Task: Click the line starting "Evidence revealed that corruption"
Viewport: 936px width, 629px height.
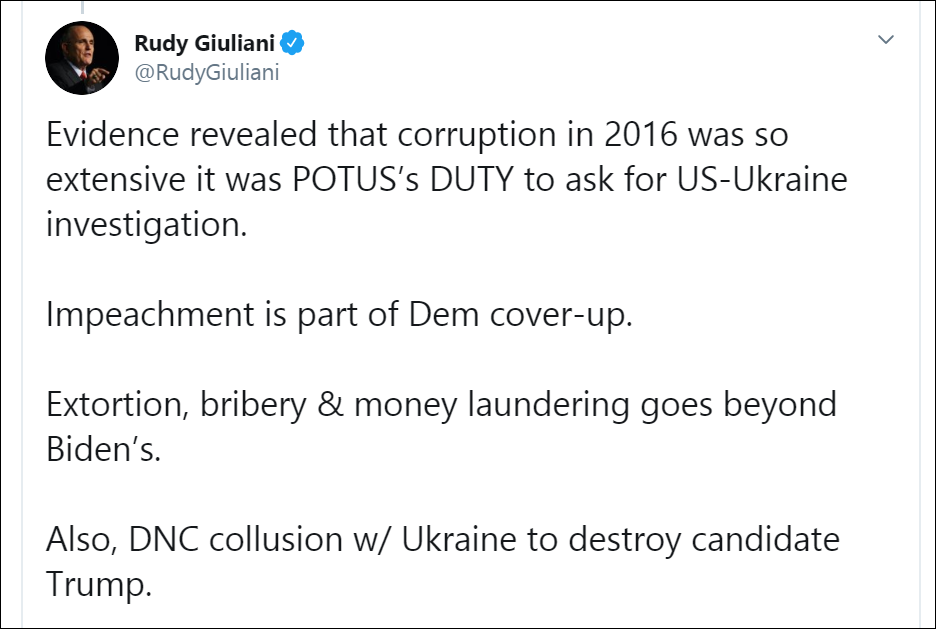Action: (x=418, y=135)
